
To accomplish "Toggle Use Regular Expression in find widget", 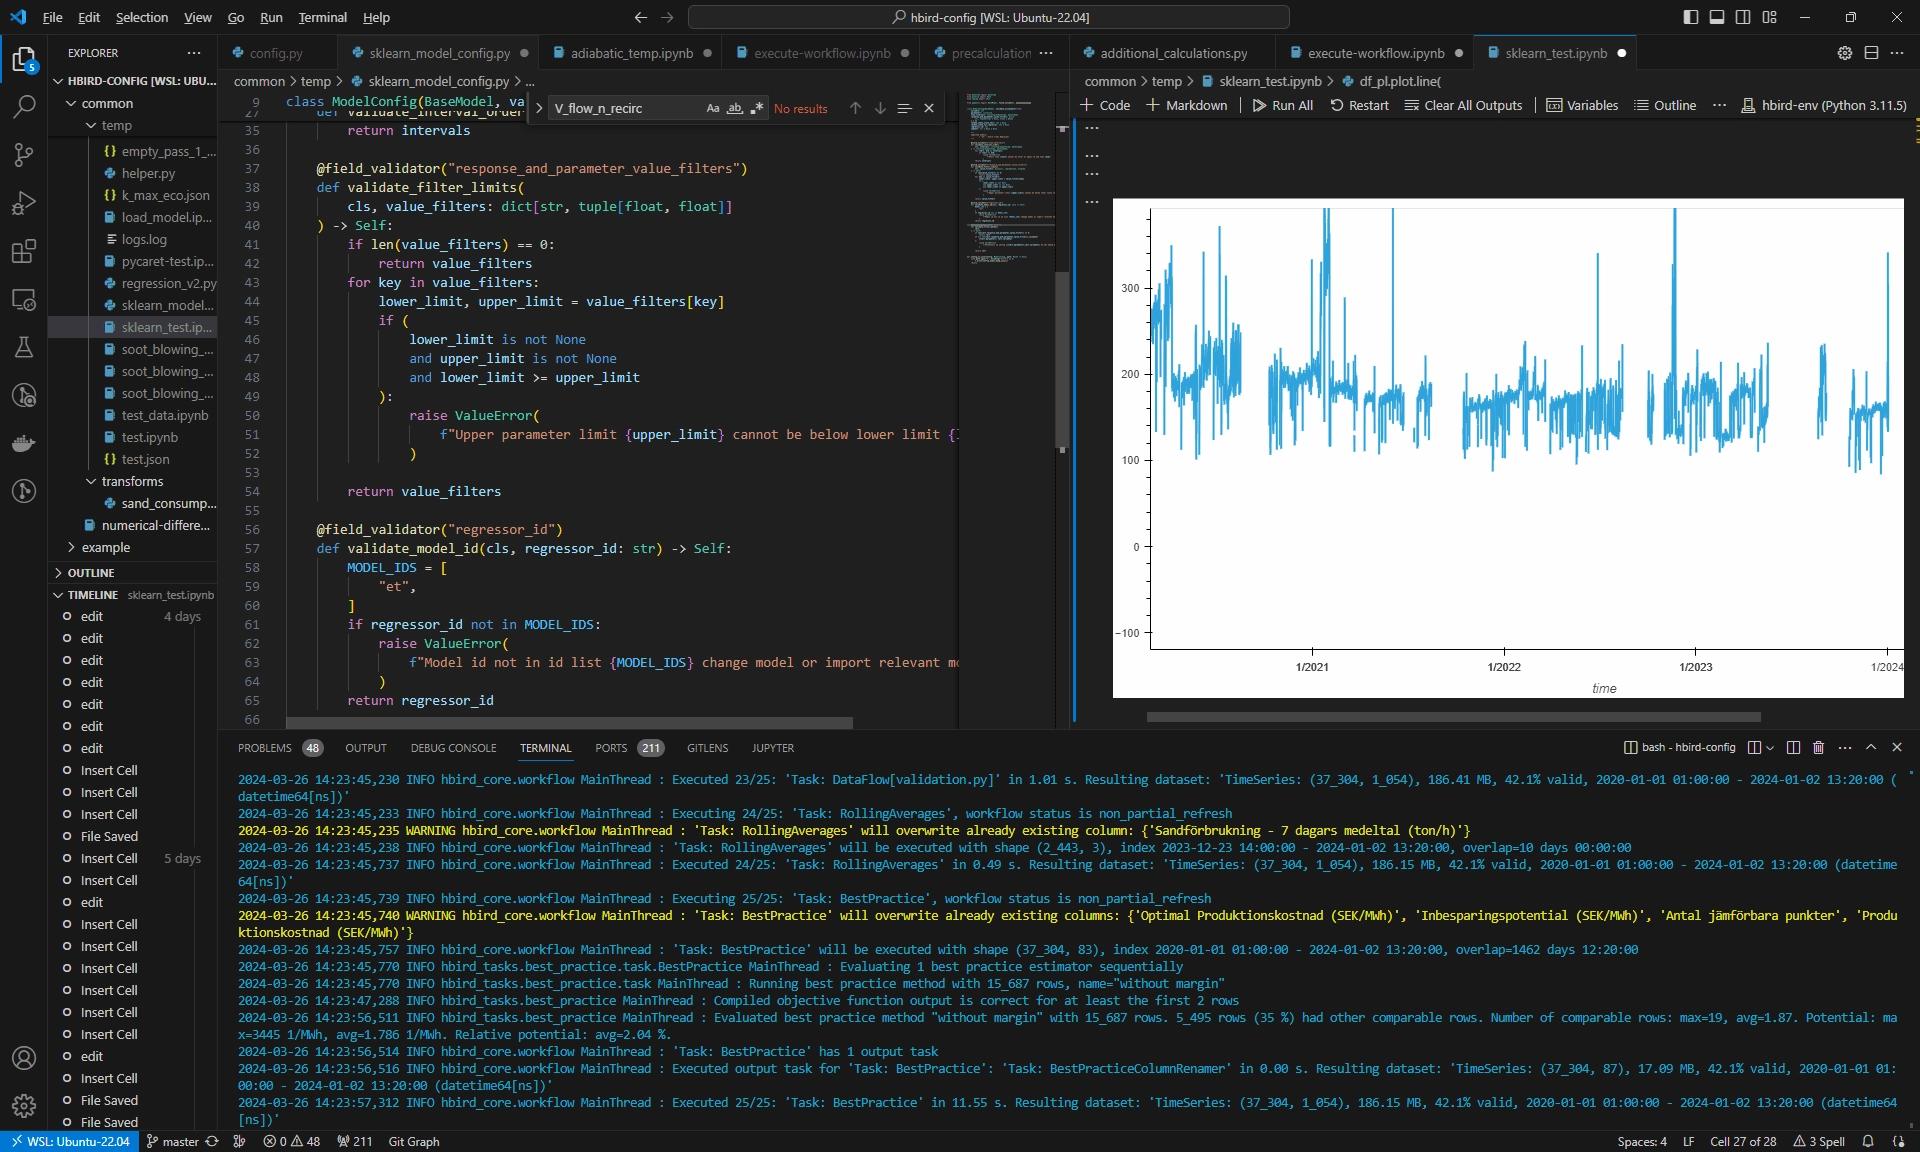I will pos(756,108).
